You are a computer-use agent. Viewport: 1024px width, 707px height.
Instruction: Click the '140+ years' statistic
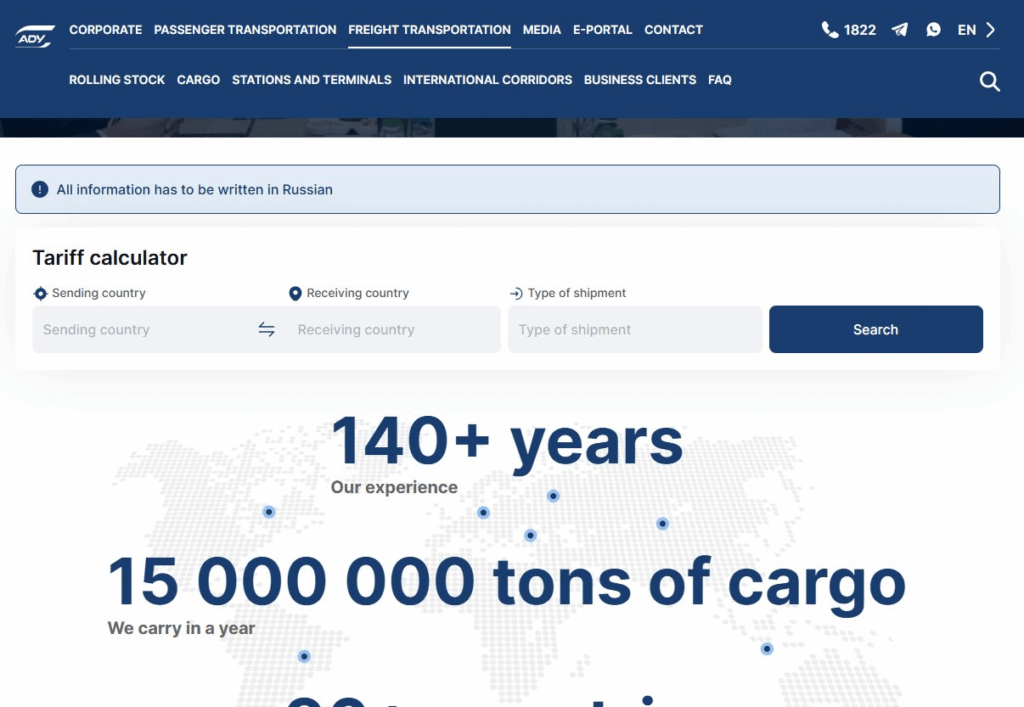tap(507, 443)
